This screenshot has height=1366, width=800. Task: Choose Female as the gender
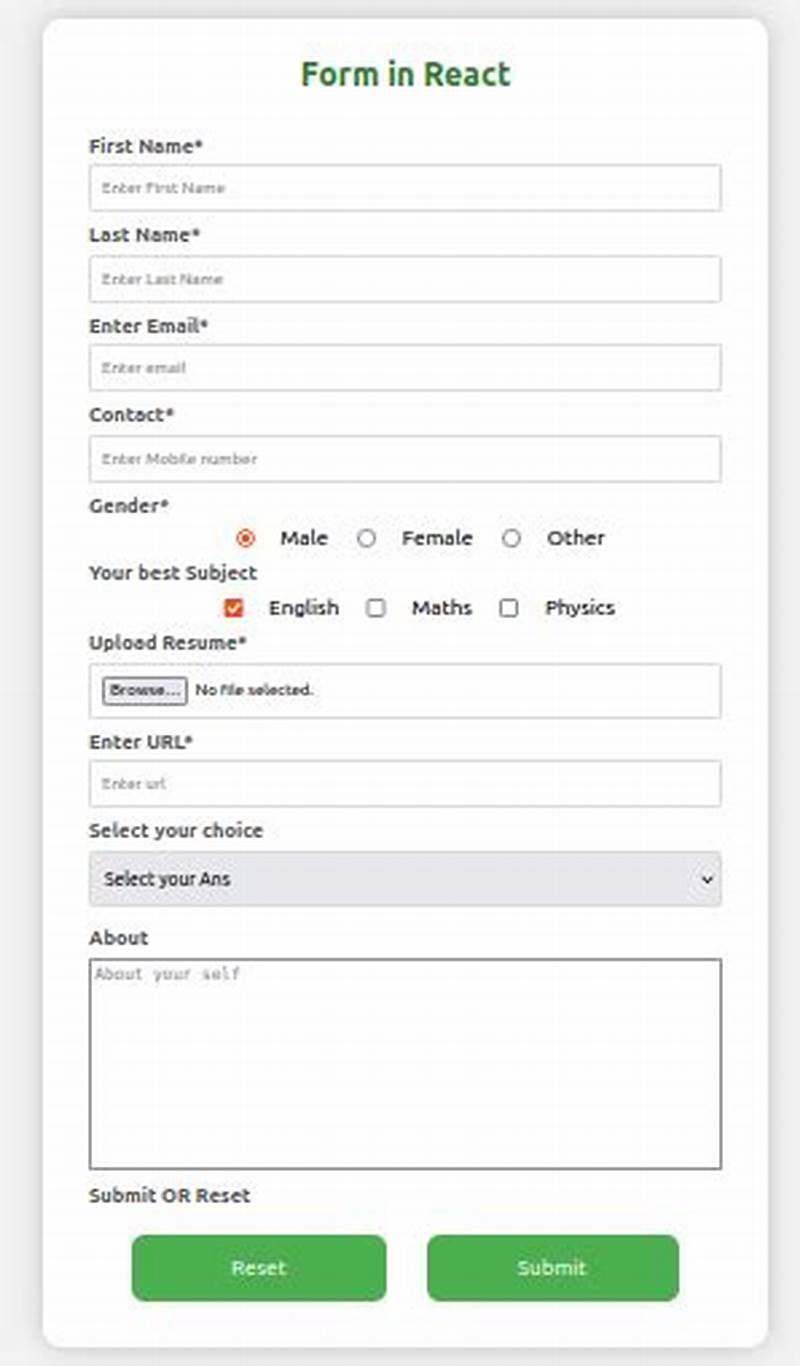(367, 538)
